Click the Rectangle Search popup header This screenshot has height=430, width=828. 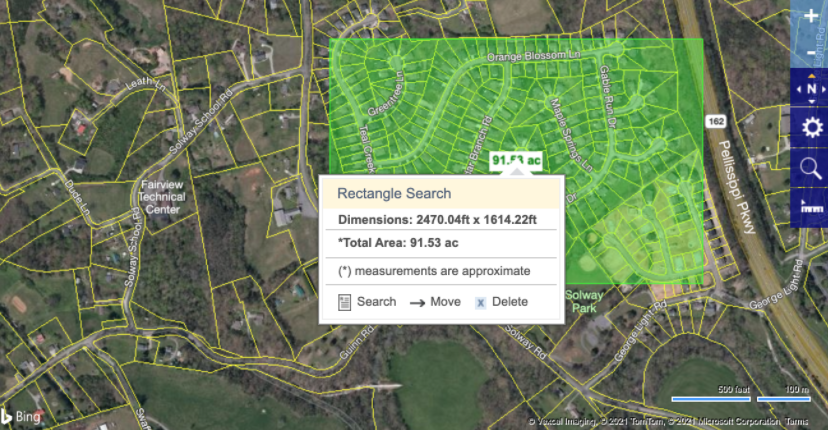(441, 193)
